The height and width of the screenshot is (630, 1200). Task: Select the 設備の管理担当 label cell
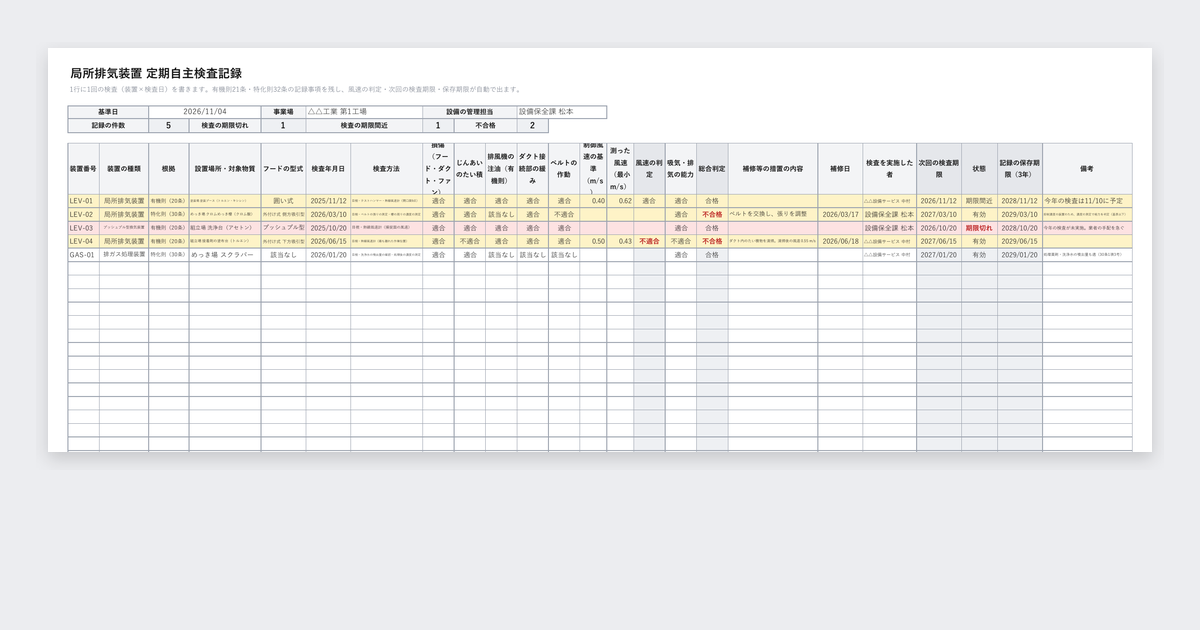point(470,112)
